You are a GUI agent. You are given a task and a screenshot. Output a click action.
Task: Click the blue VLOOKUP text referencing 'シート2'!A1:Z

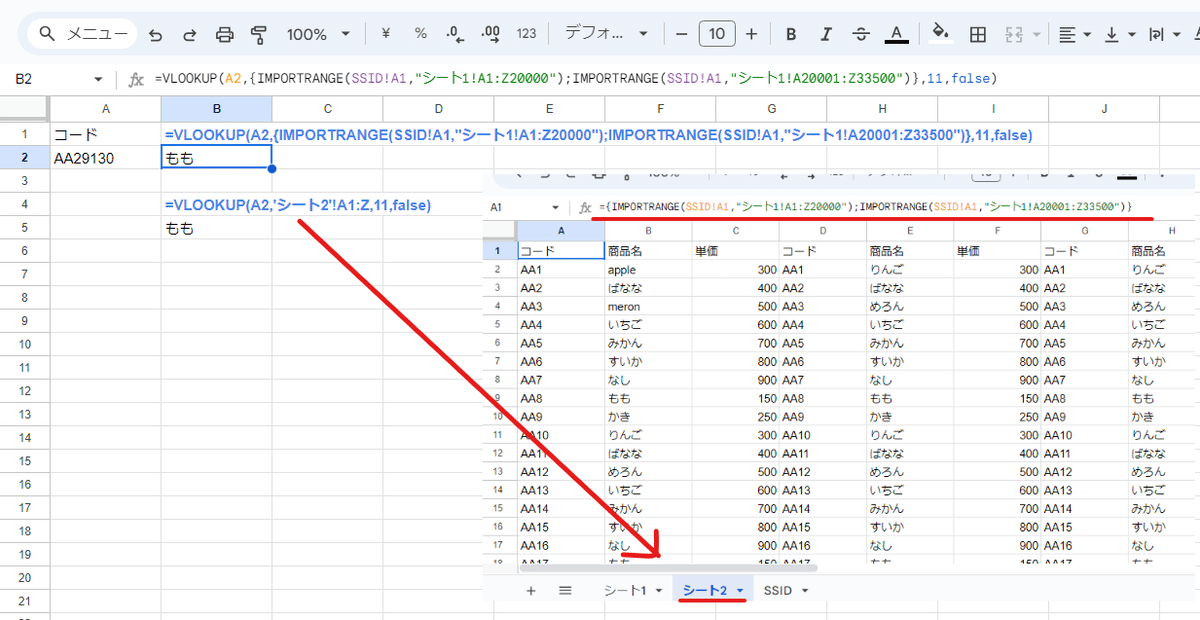click(x=298, y=205)
